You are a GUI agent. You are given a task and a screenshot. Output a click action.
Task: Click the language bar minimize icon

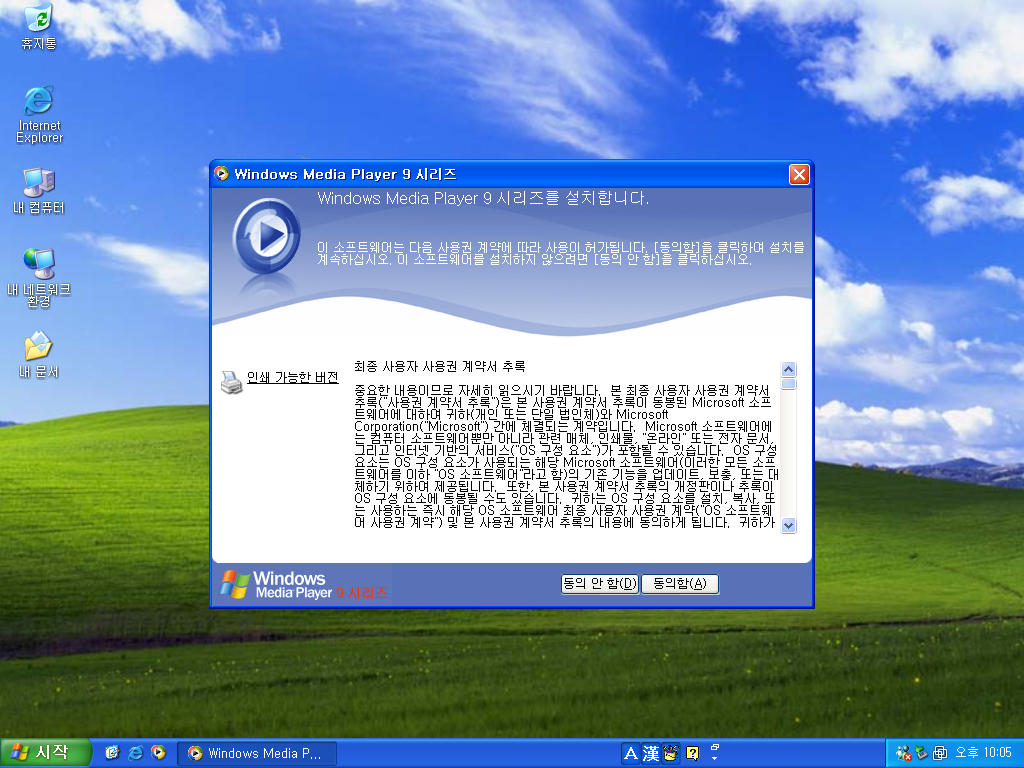[x=714, y=747]
